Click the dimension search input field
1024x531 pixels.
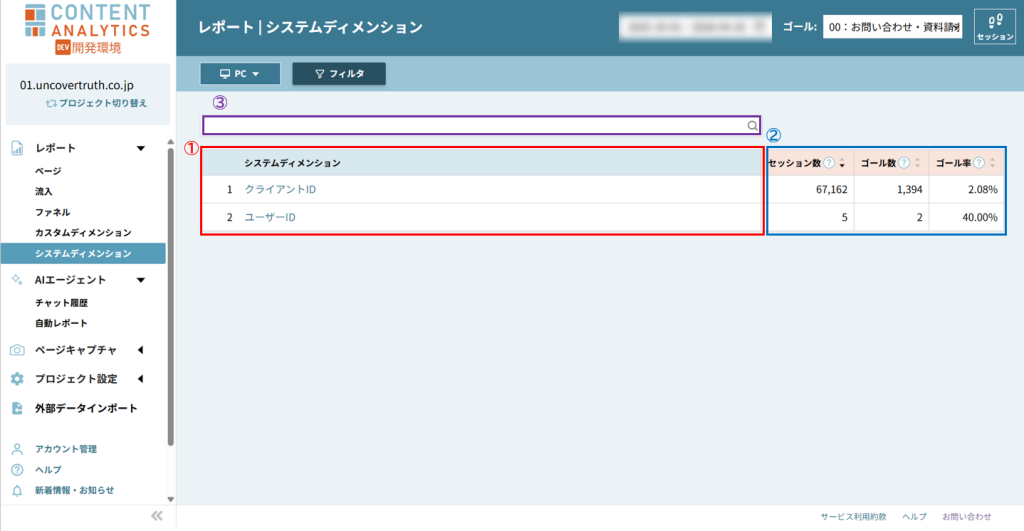coord(475,126)
